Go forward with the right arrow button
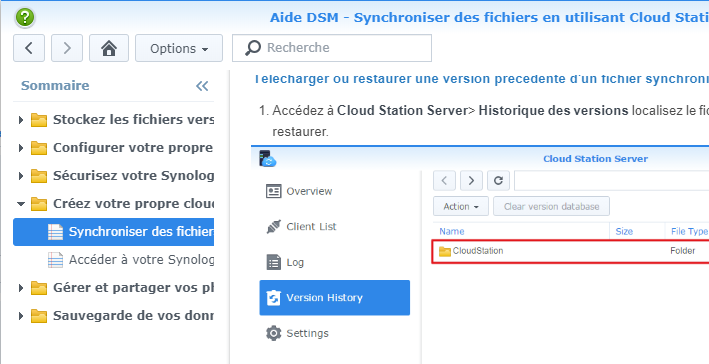This screenshot has height=364, width=709. tap(67, 48)
